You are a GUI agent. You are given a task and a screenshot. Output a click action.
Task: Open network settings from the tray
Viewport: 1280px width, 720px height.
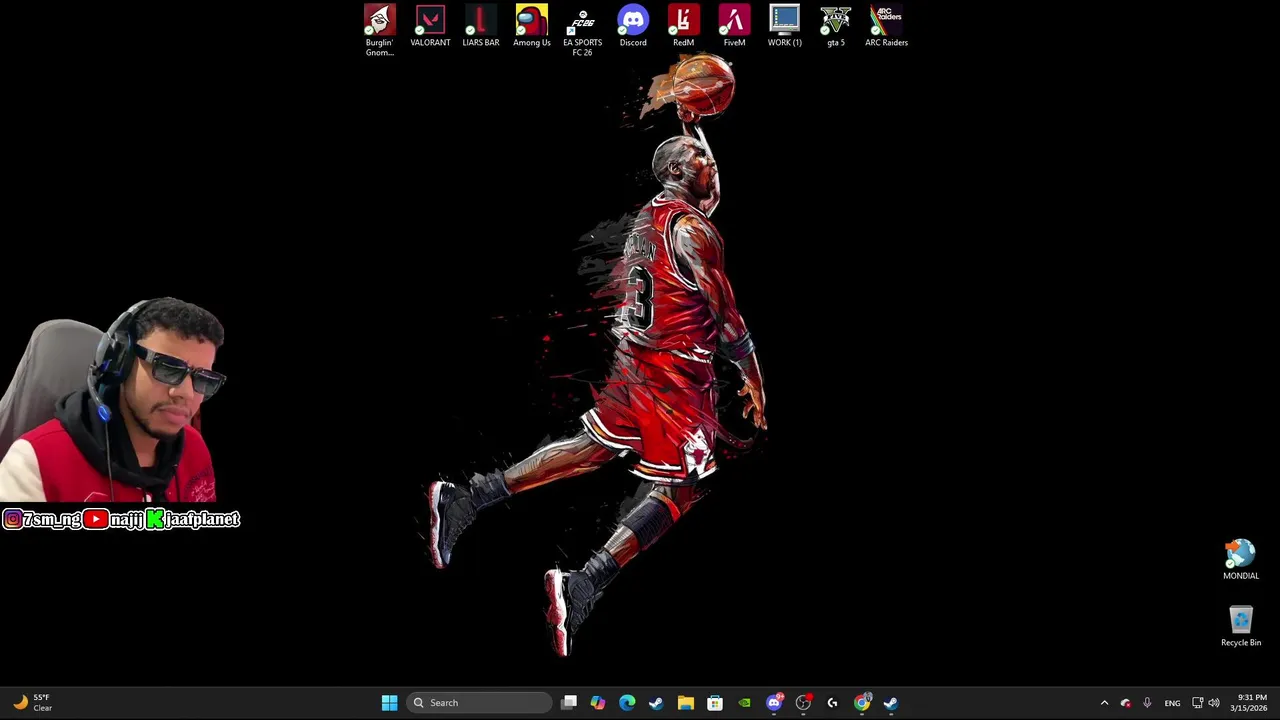point(1197,703)
